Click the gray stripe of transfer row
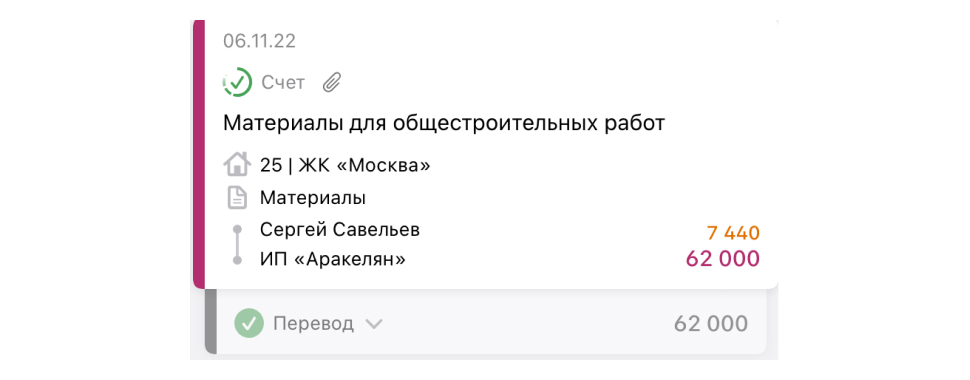This screenshot has height=380, width=970. pos(210,321)
